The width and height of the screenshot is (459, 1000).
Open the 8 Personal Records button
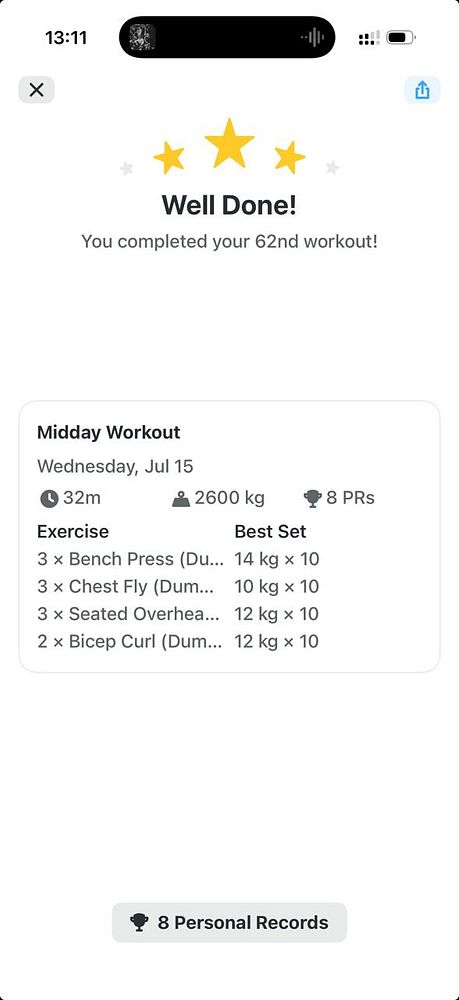(x=230, y=922)
